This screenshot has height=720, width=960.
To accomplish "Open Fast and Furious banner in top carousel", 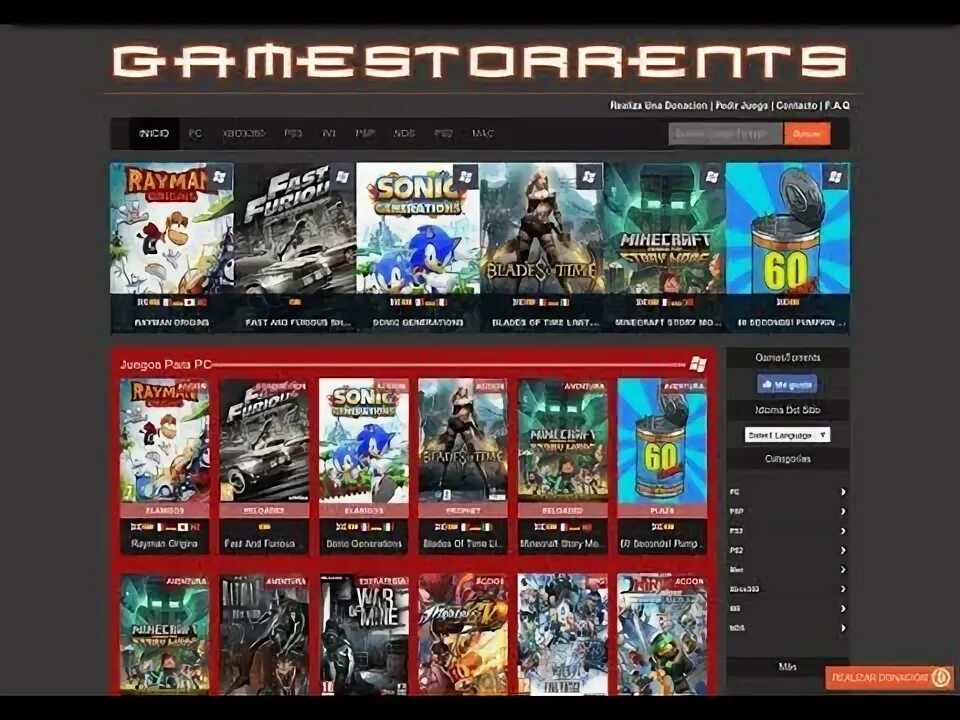I will 294,247.
